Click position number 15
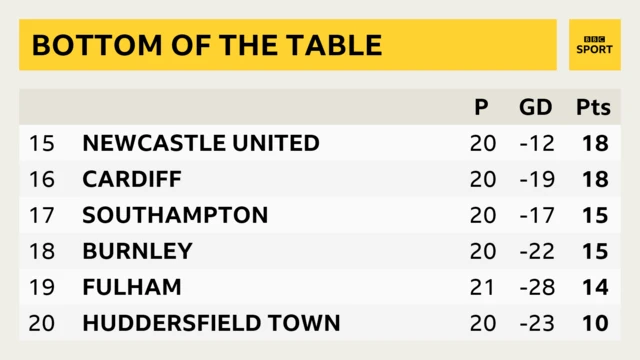 click(x=42, y=143)
